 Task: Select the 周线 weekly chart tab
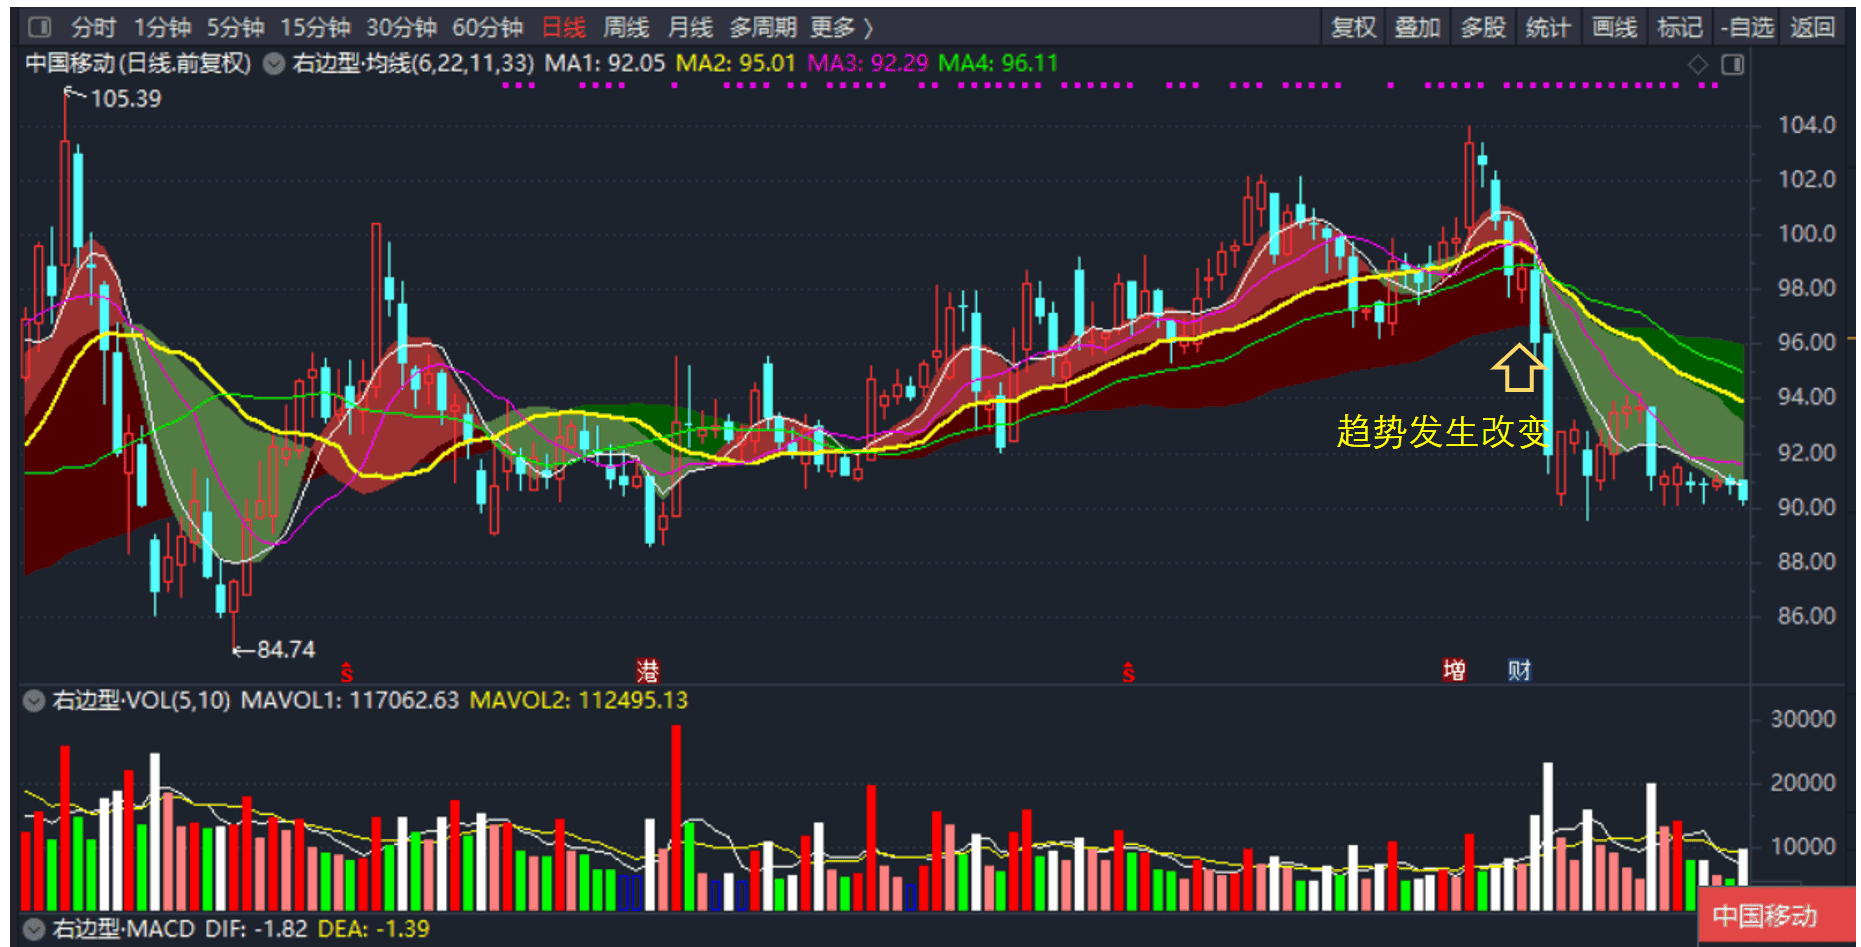(626, 27)
